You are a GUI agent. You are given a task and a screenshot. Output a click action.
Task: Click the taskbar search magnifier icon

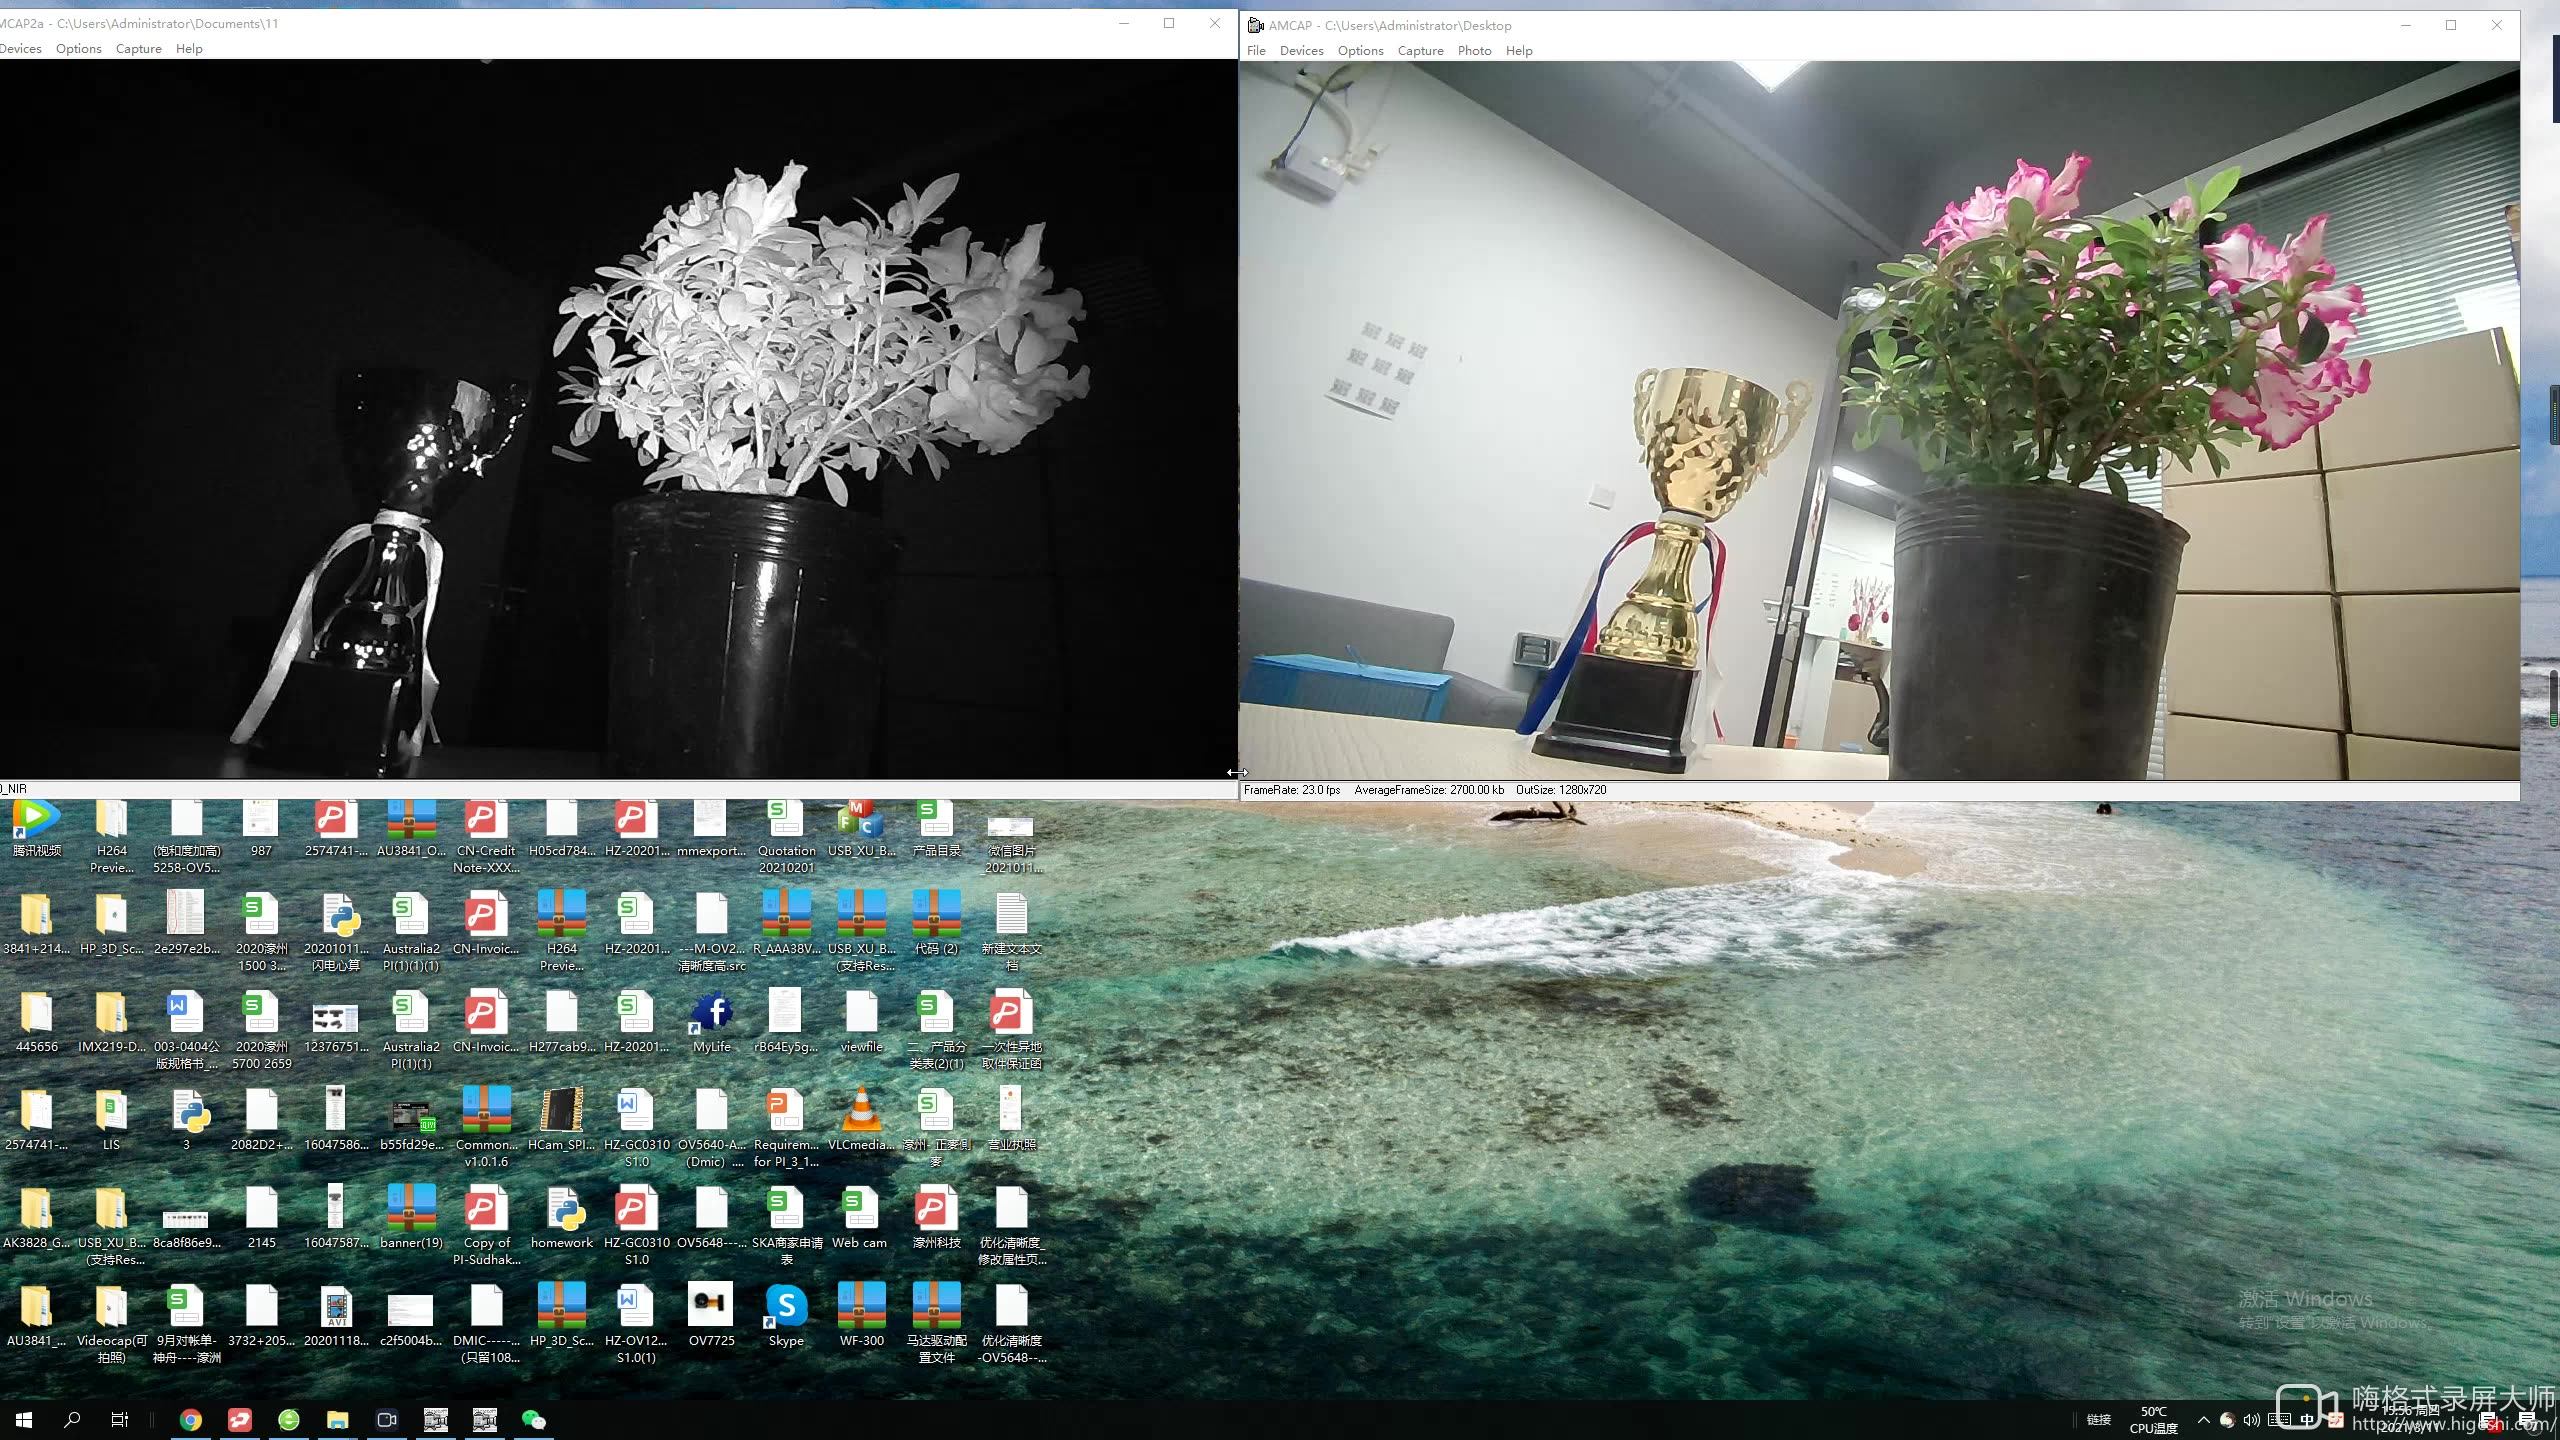click(72, 1420)
